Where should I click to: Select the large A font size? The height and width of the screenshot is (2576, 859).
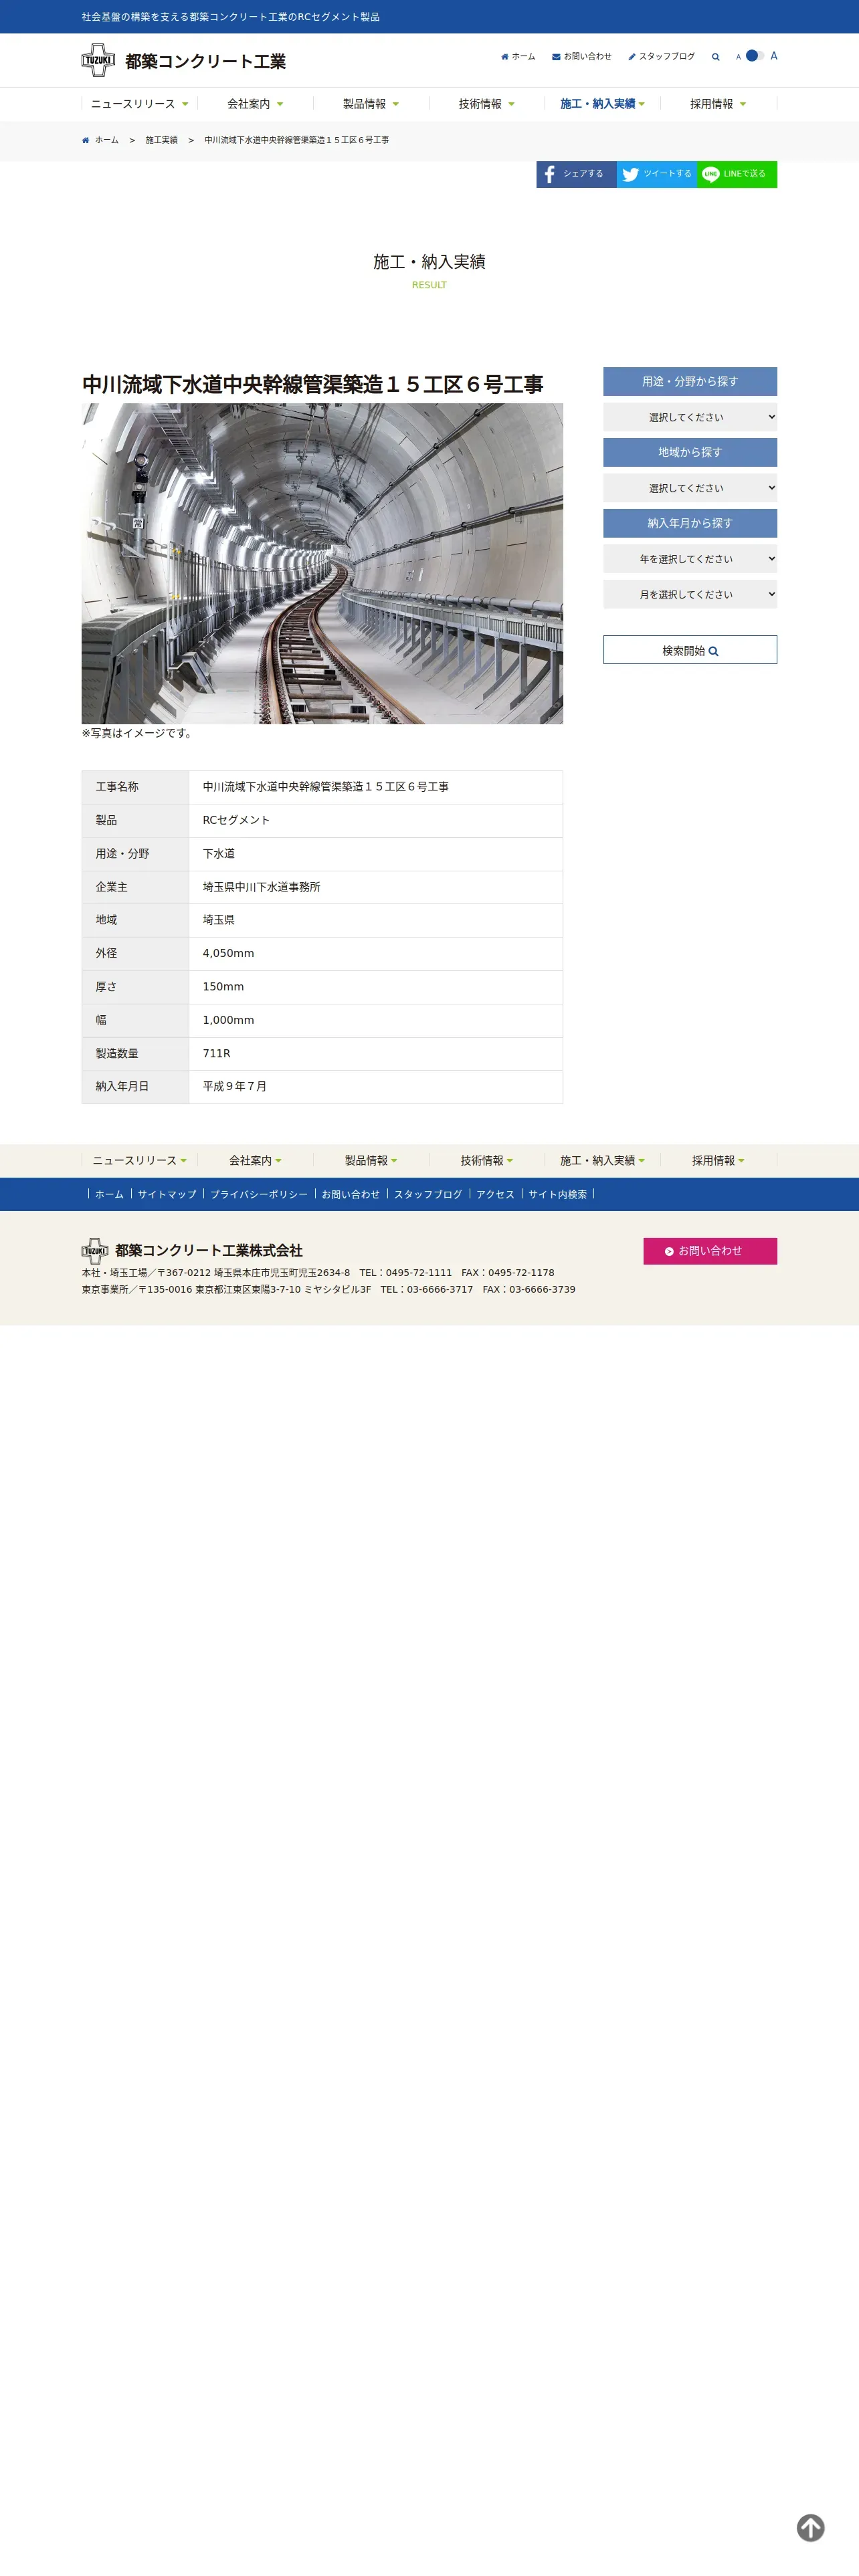coord(774,56)
